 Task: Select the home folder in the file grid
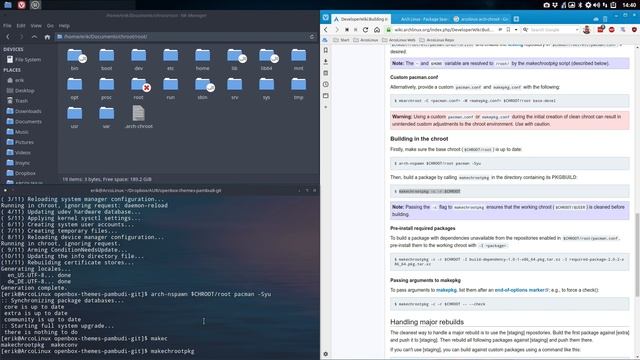point(202,56)
